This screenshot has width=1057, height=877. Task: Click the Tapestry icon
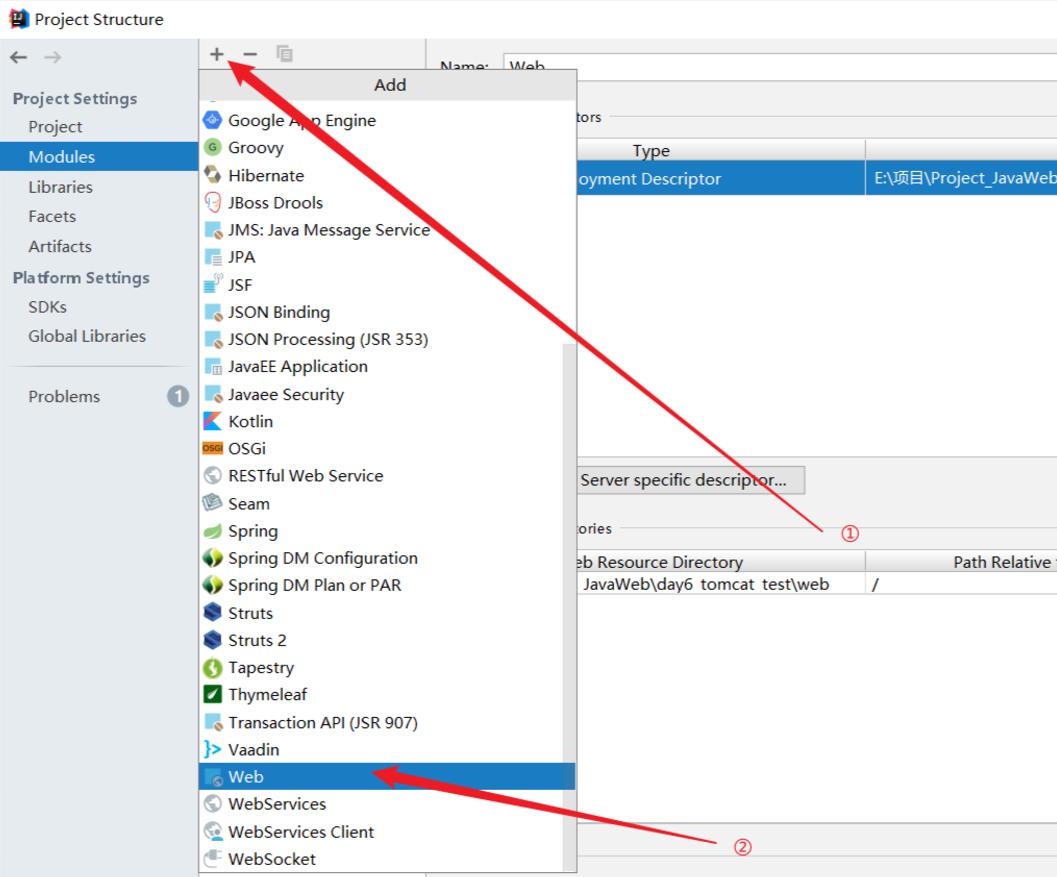coord(212,667)
